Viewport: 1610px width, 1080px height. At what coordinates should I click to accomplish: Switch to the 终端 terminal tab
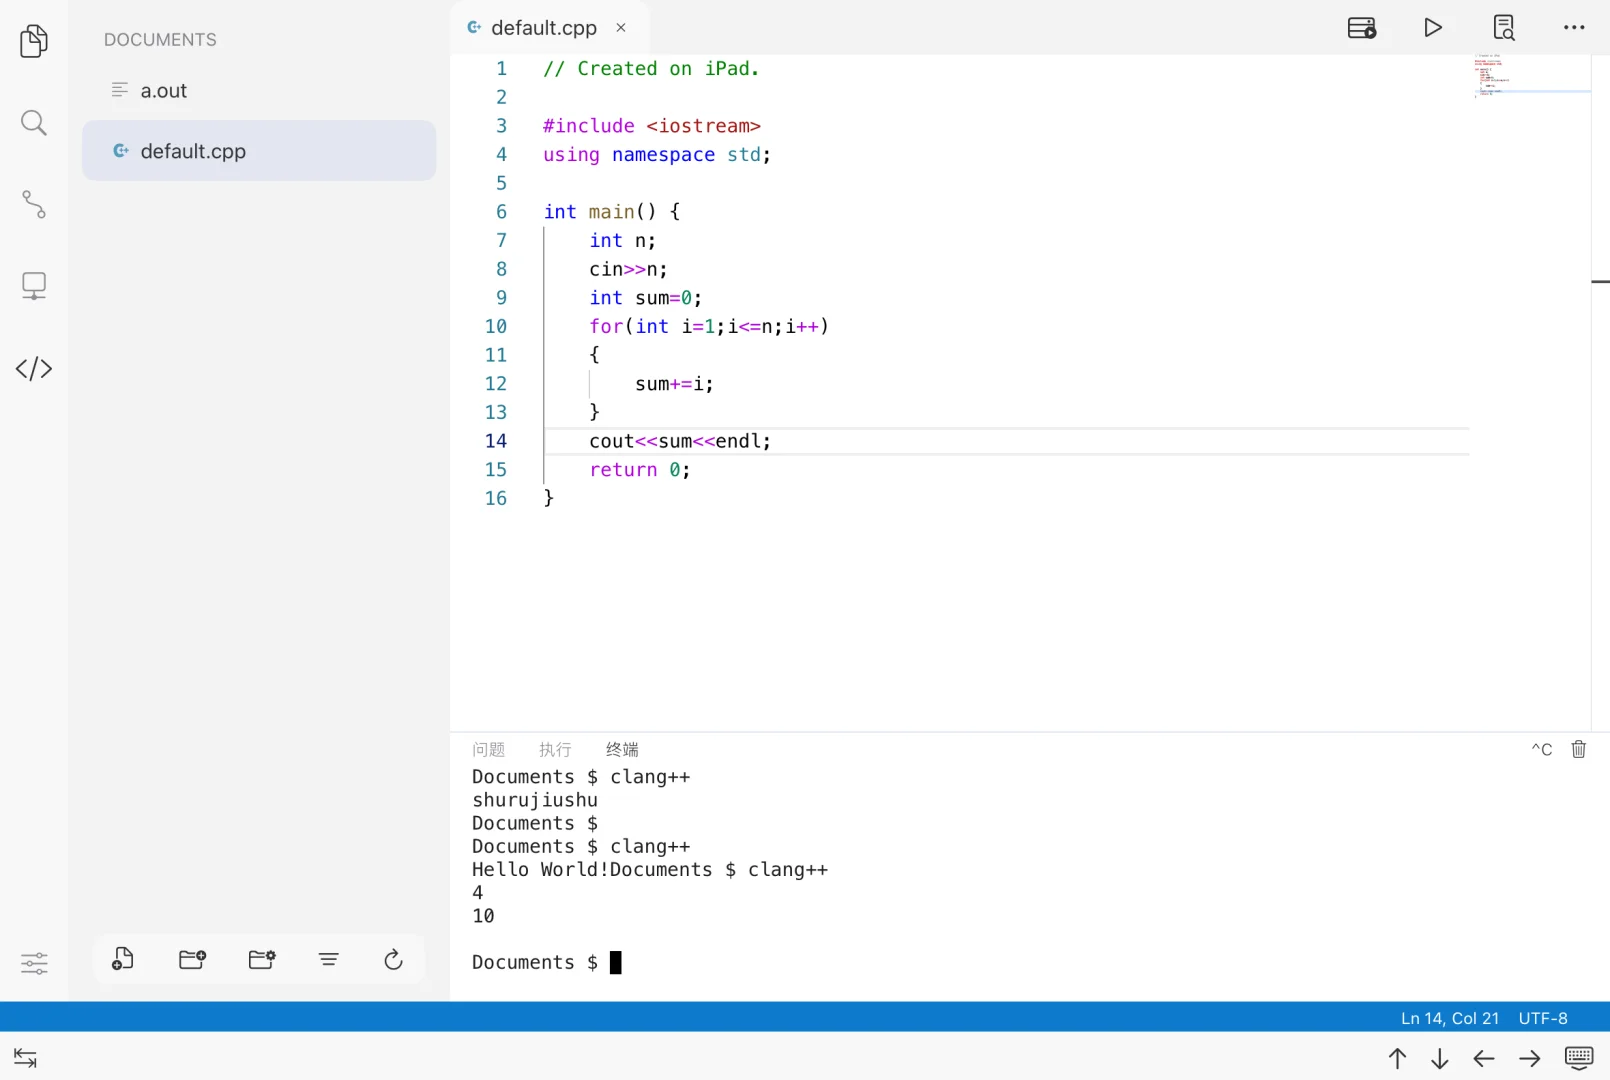click(x=622, y=749)
